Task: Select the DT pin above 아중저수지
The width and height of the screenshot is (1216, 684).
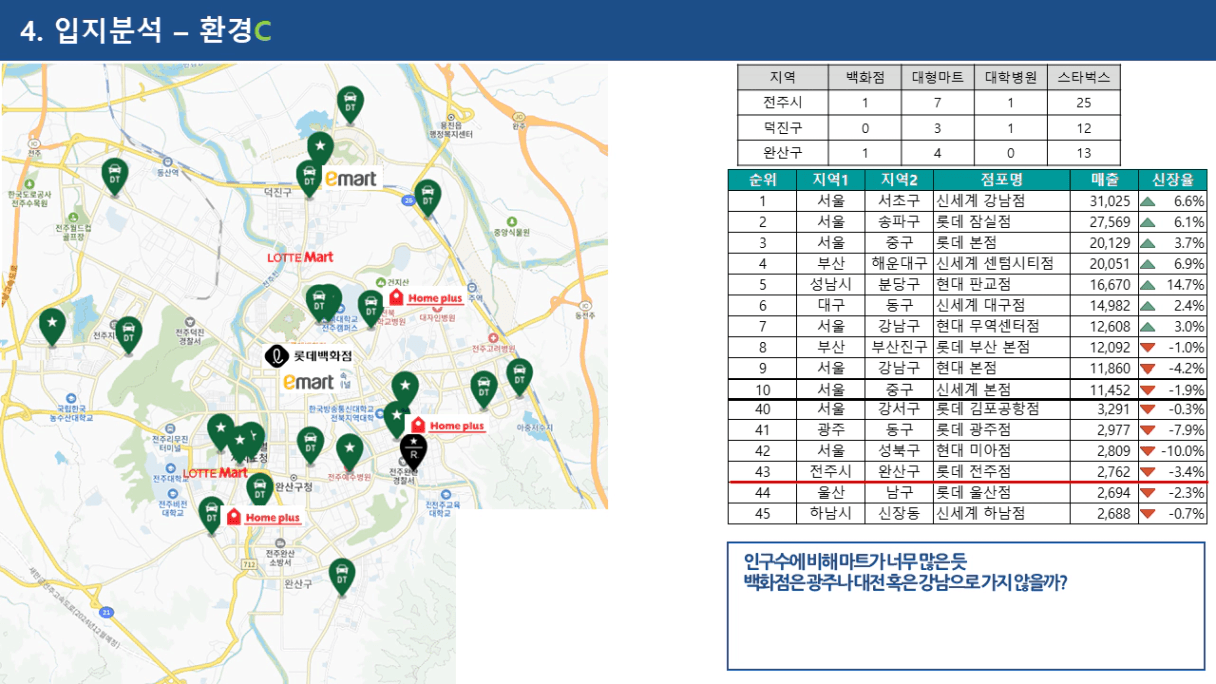Action: (x=519, y=377)
